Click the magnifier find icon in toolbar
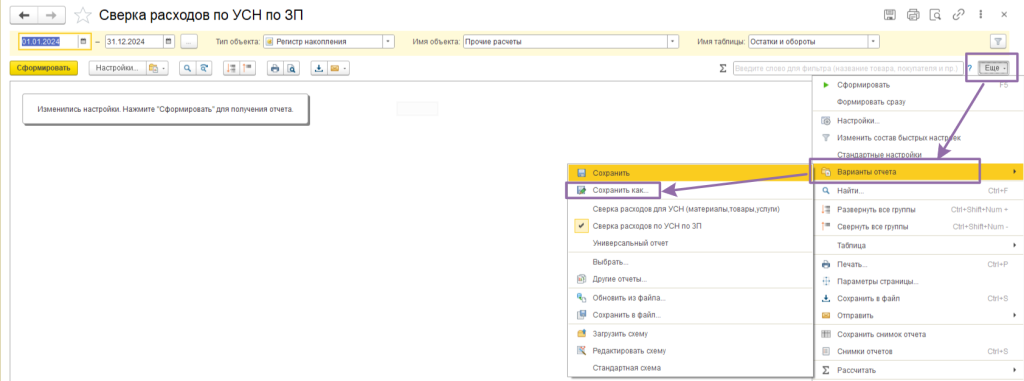1024x381 pixels. [187, 68]
